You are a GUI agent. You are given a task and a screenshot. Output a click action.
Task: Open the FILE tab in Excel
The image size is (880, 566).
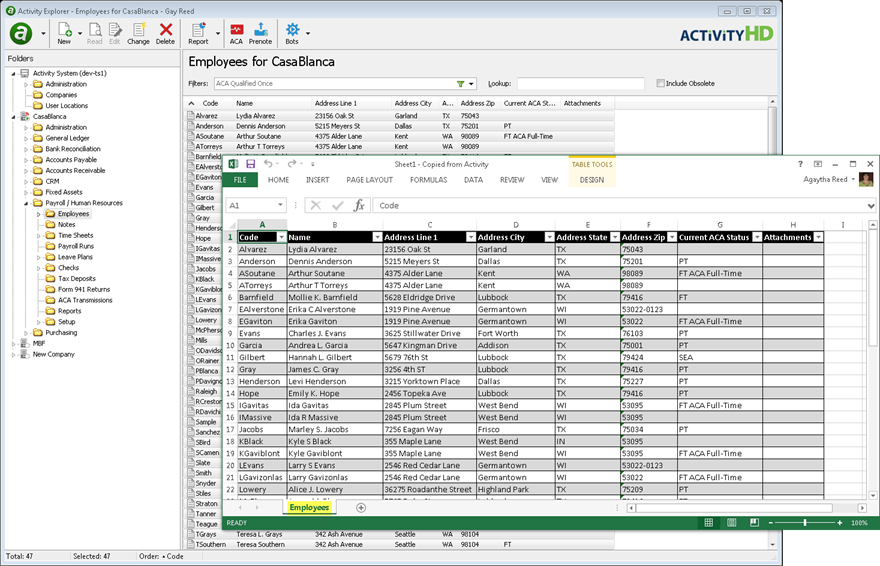[x=240, y=180]
